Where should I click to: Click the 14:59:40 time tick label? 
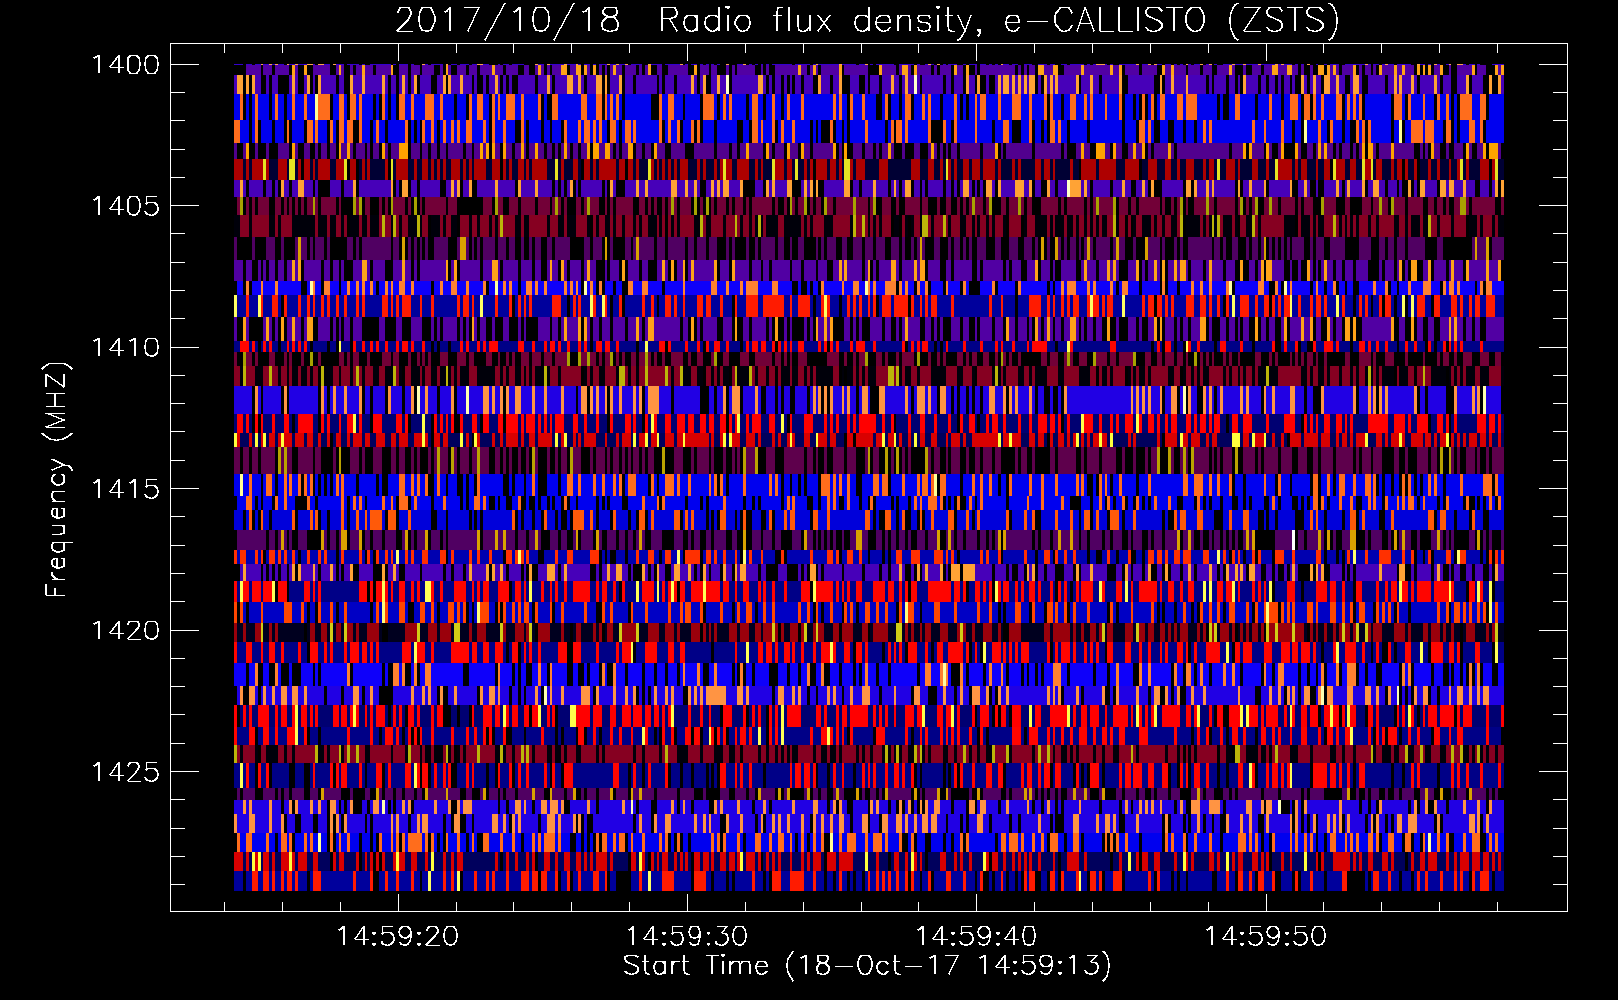pos(976,936)
